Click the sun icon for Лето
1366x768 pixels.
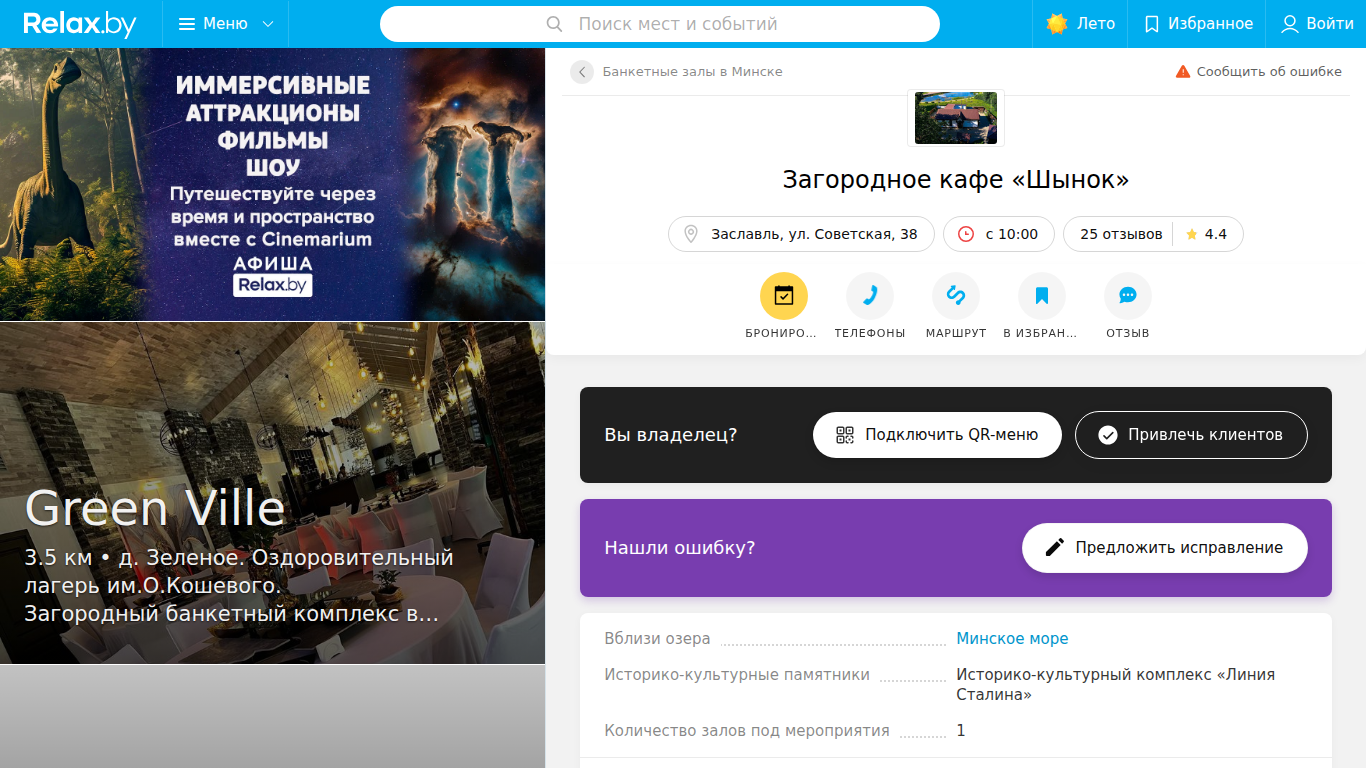click(x=1057, y=24)
